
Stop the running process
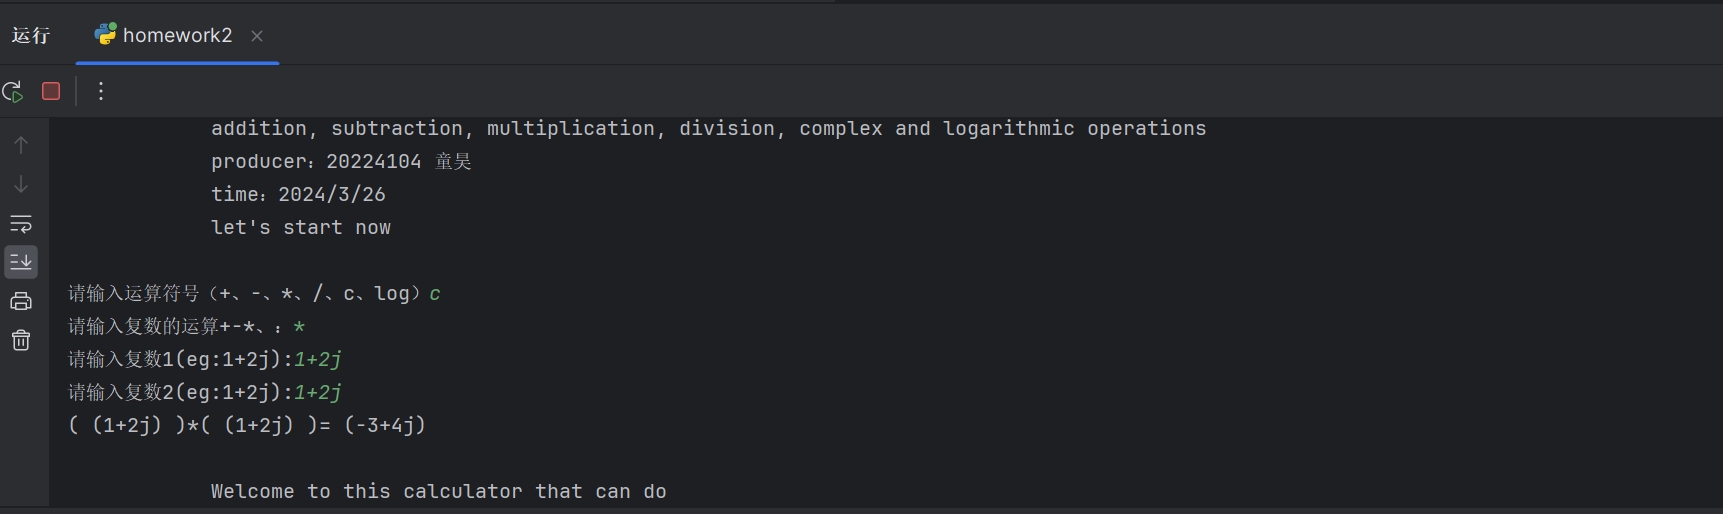coord(51,91)
